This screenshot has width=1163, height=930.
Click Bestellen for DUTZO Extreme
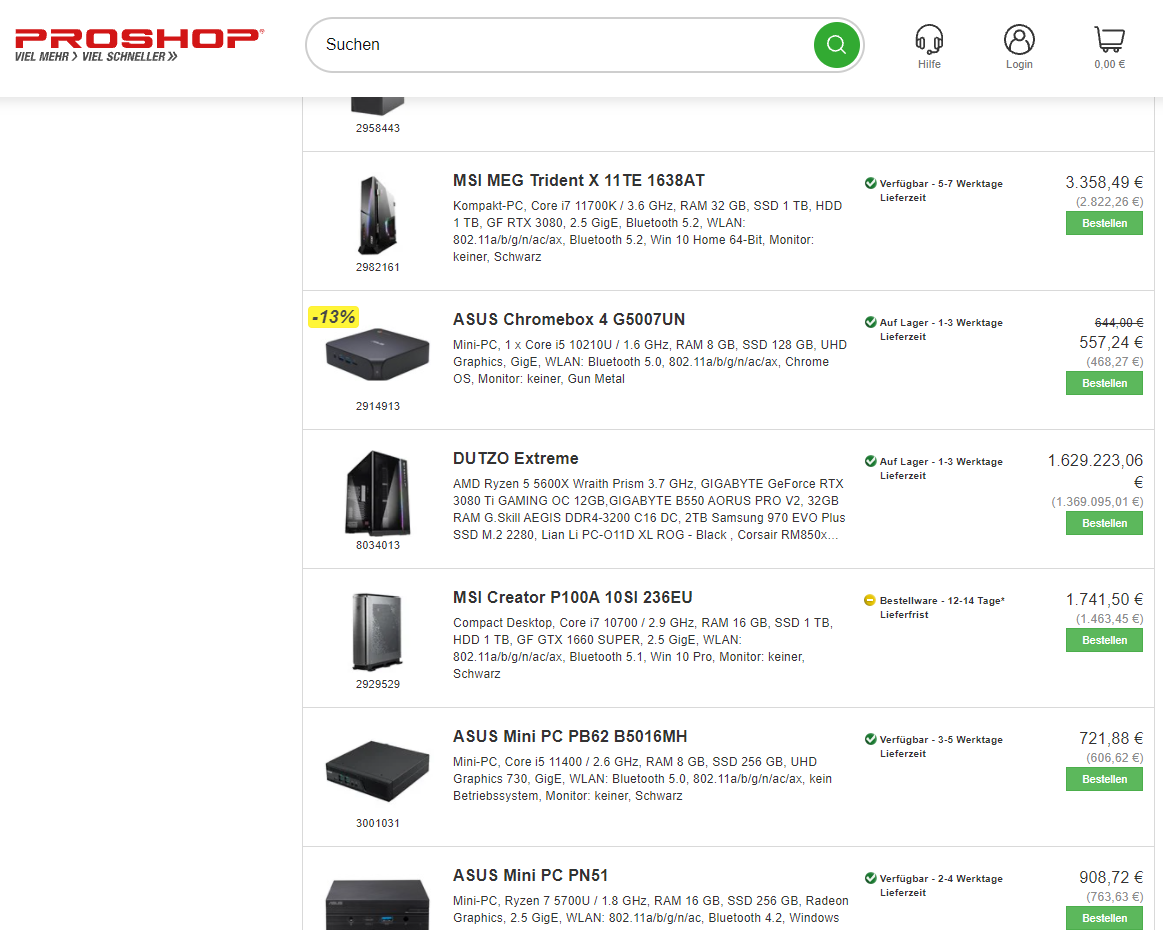click(x=1104, y=523)
